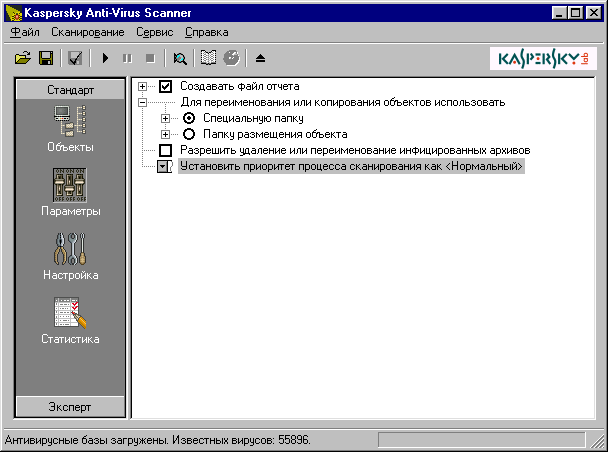This screenshot has height=452, width=608.
Task: Click the magnifier report view icon
Action: [x=180, y=59]
